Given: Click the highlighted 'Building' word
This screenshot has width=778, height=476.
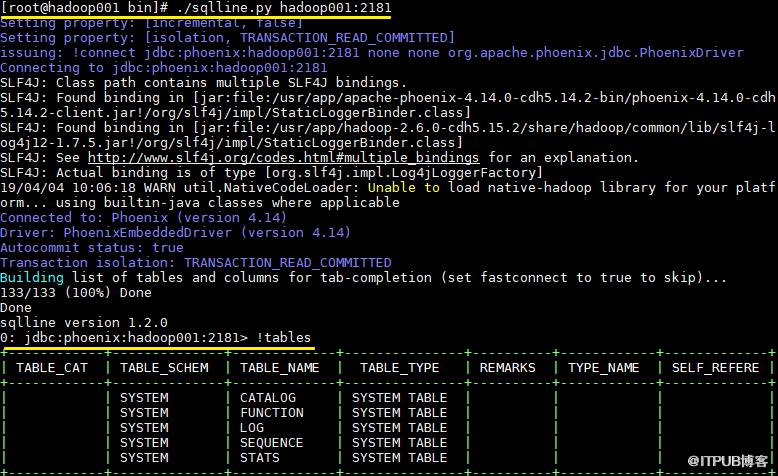Looking at the screenshot, I should click(x=32, y=278).
